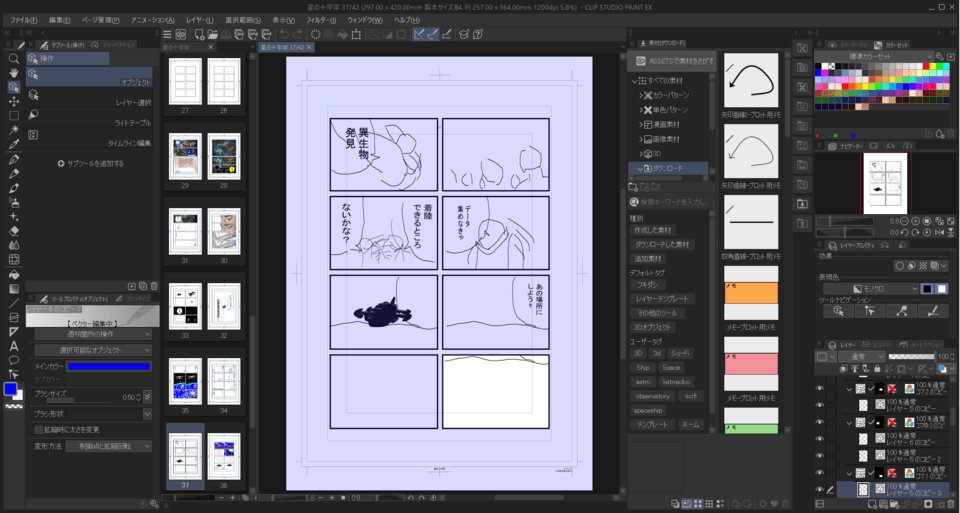
Task: Select the Eraser tool
Action: (x=13, y=231)
